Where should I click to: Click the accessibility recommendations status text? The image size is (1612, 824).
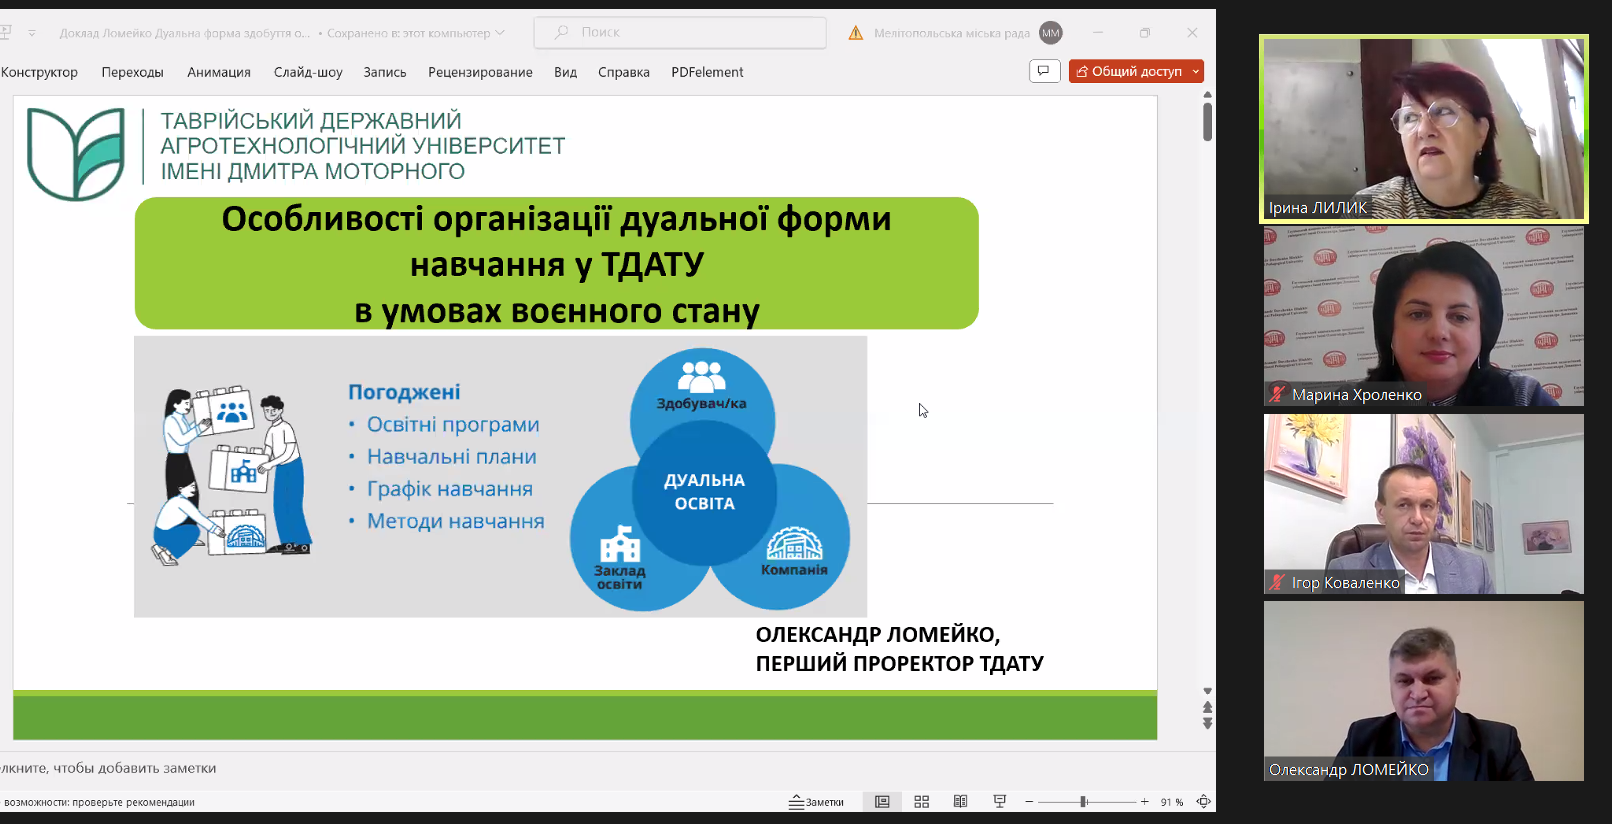[98, 802]
